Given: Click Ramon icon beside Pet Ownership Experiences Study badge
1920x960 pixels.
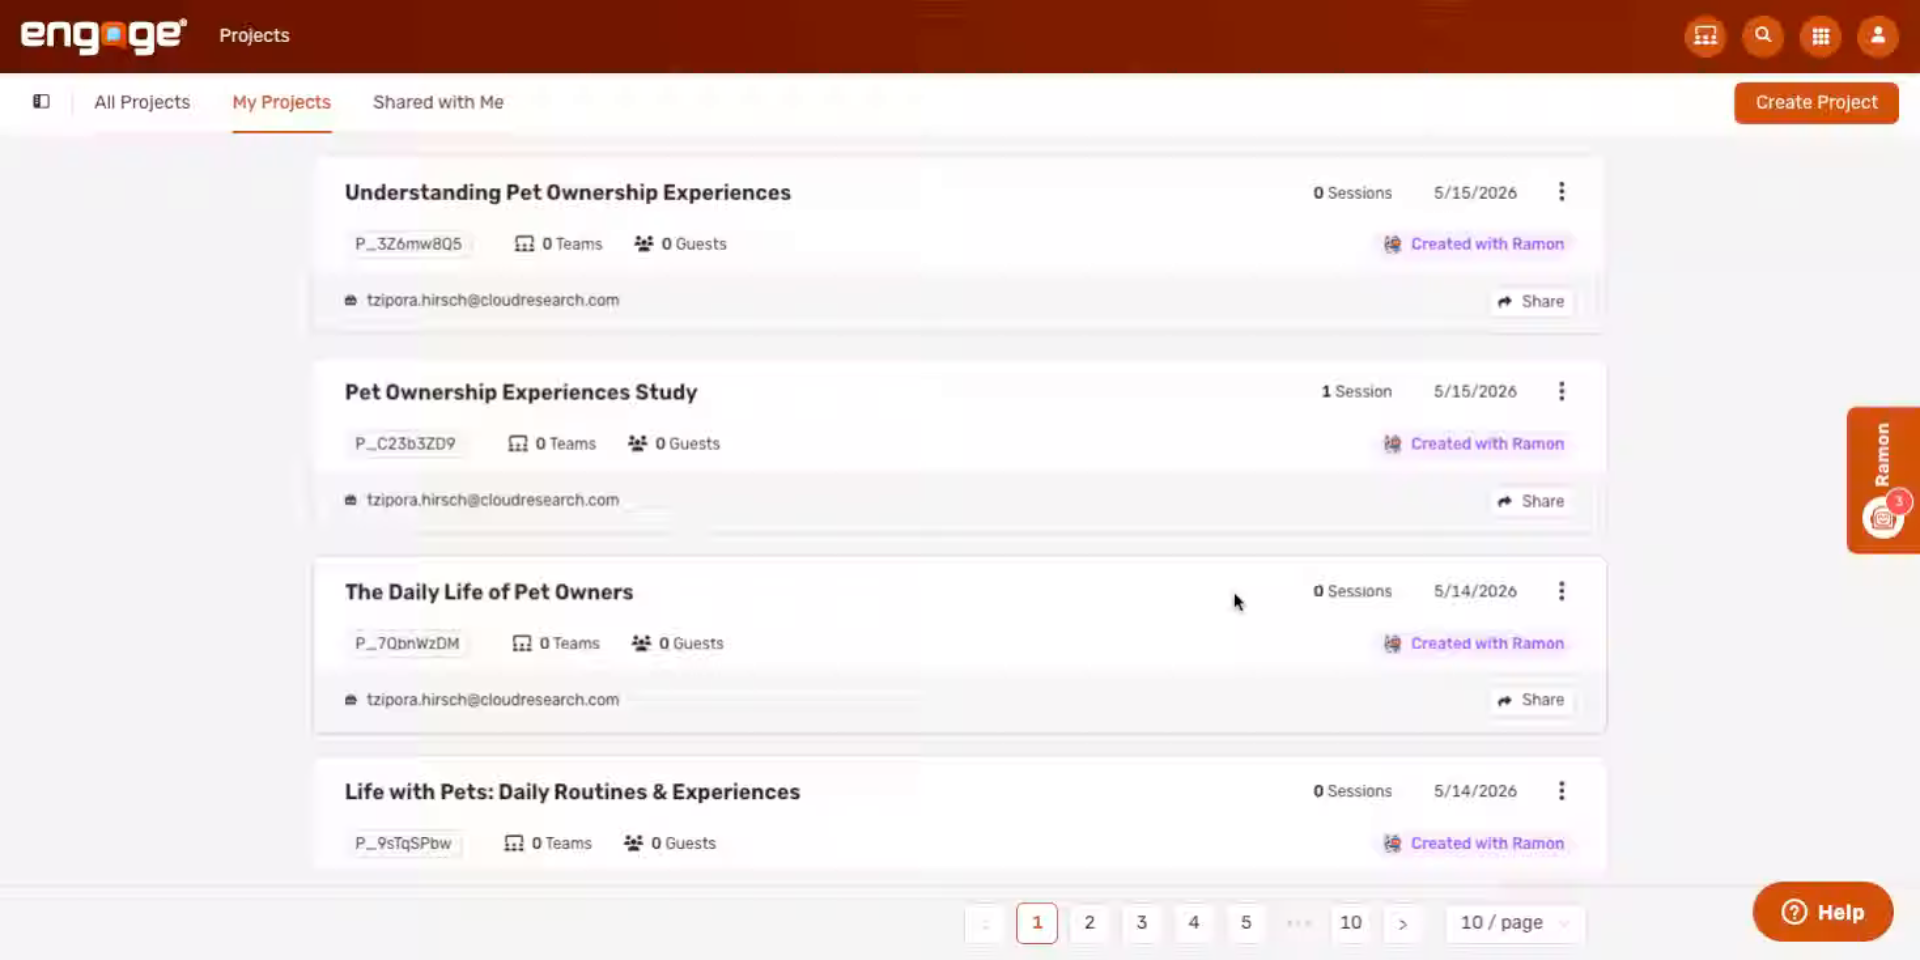Looking at the screenshot, I should tap(1392, 444).
